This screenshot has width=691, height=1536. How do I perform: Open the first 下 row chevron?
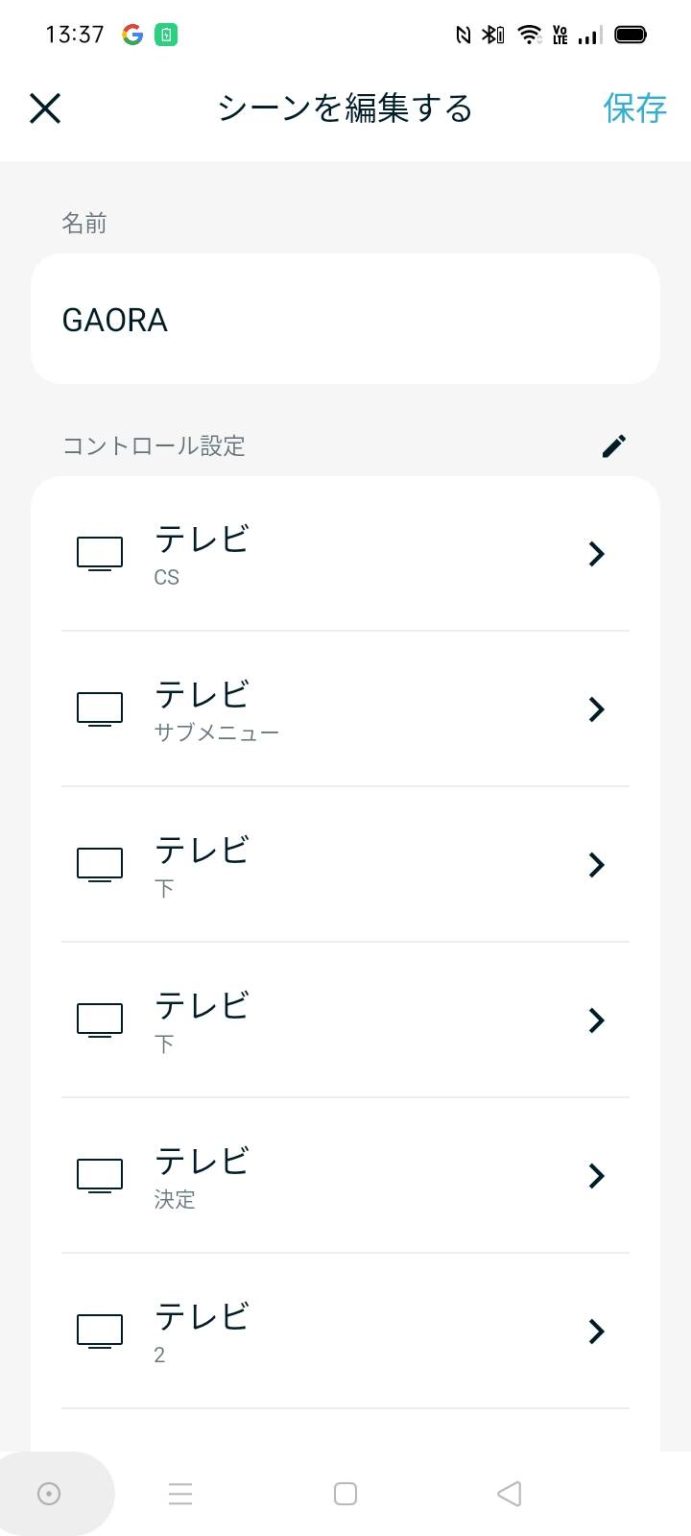coord(597,865)
